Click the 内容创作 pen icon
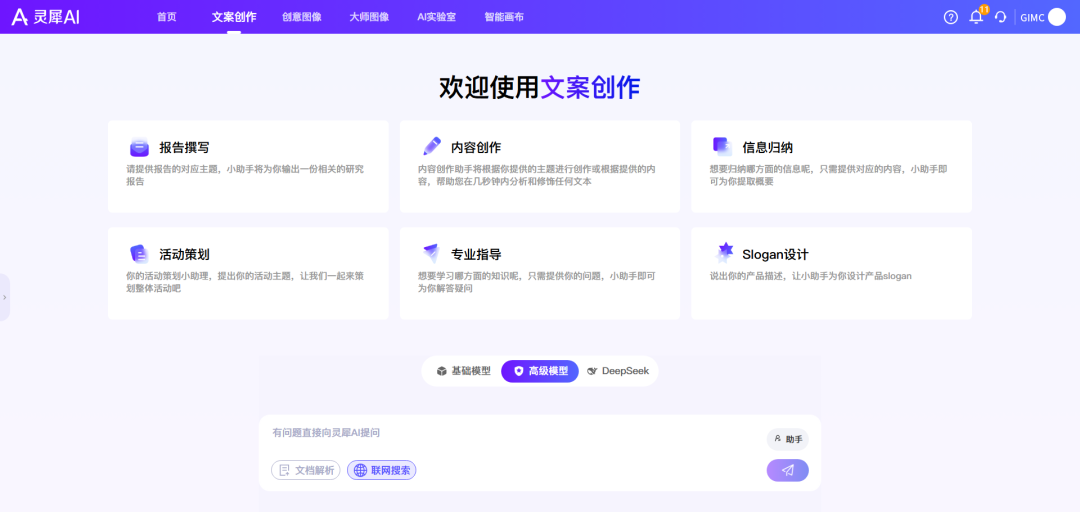Screen dimensions: 1080x512 pos(431,146)
